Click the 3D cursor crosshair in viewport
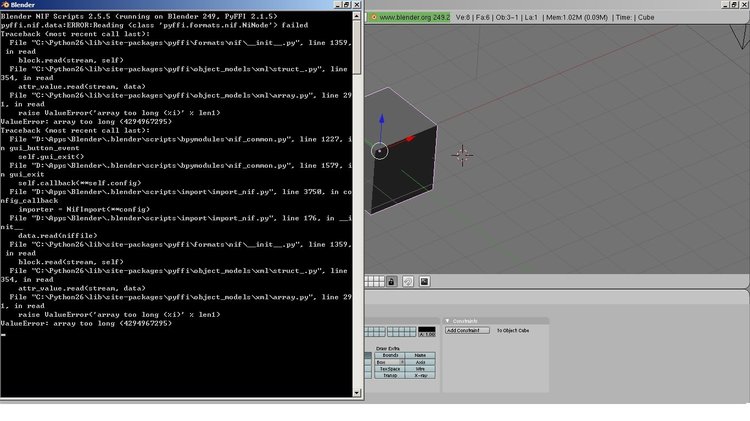The width and height of the screenshot is (750, 421). point(462,155)
